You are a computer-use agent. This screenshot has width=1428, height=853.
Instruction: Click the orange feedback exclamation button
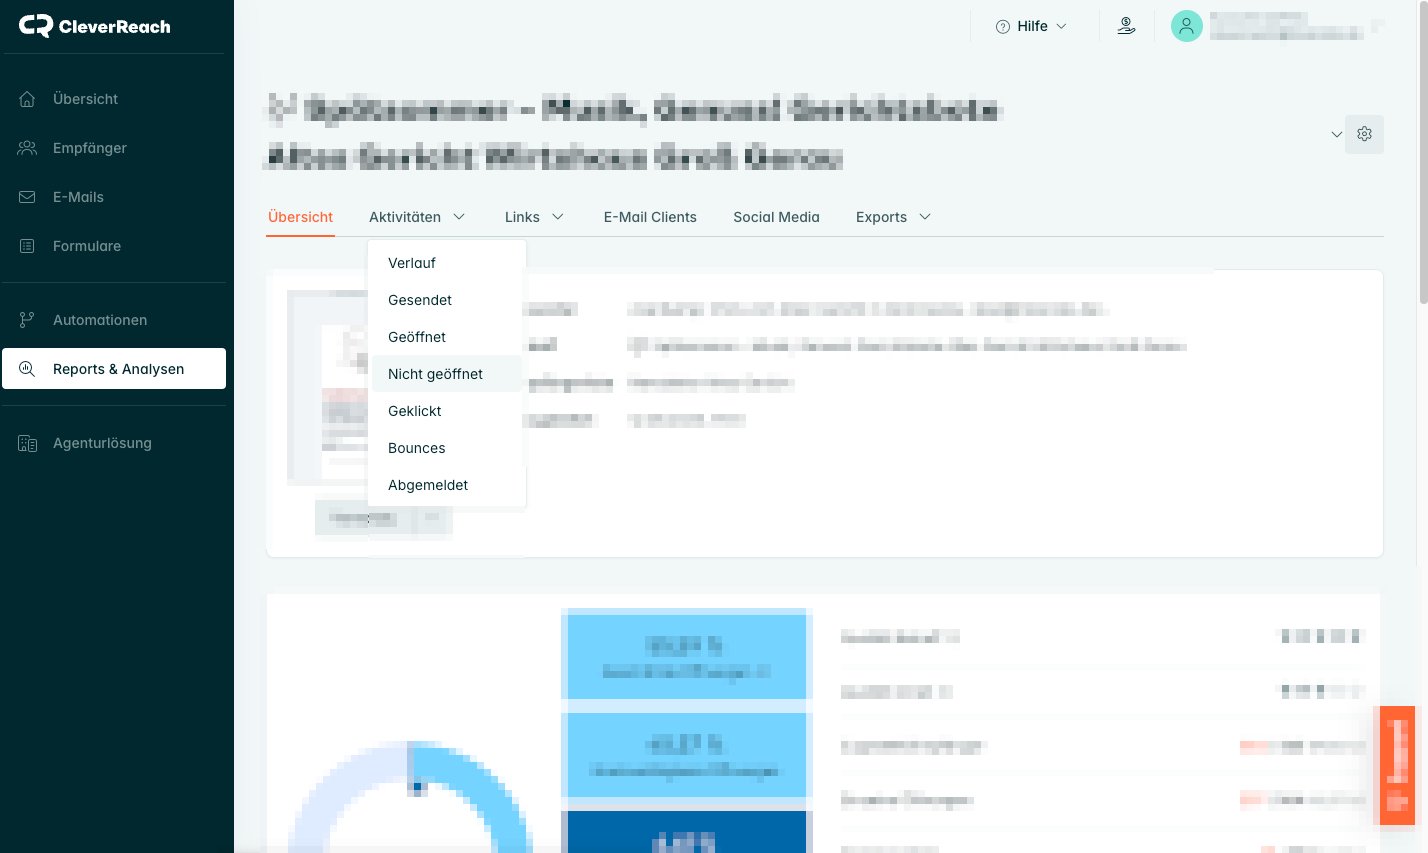click(1397, 765)
